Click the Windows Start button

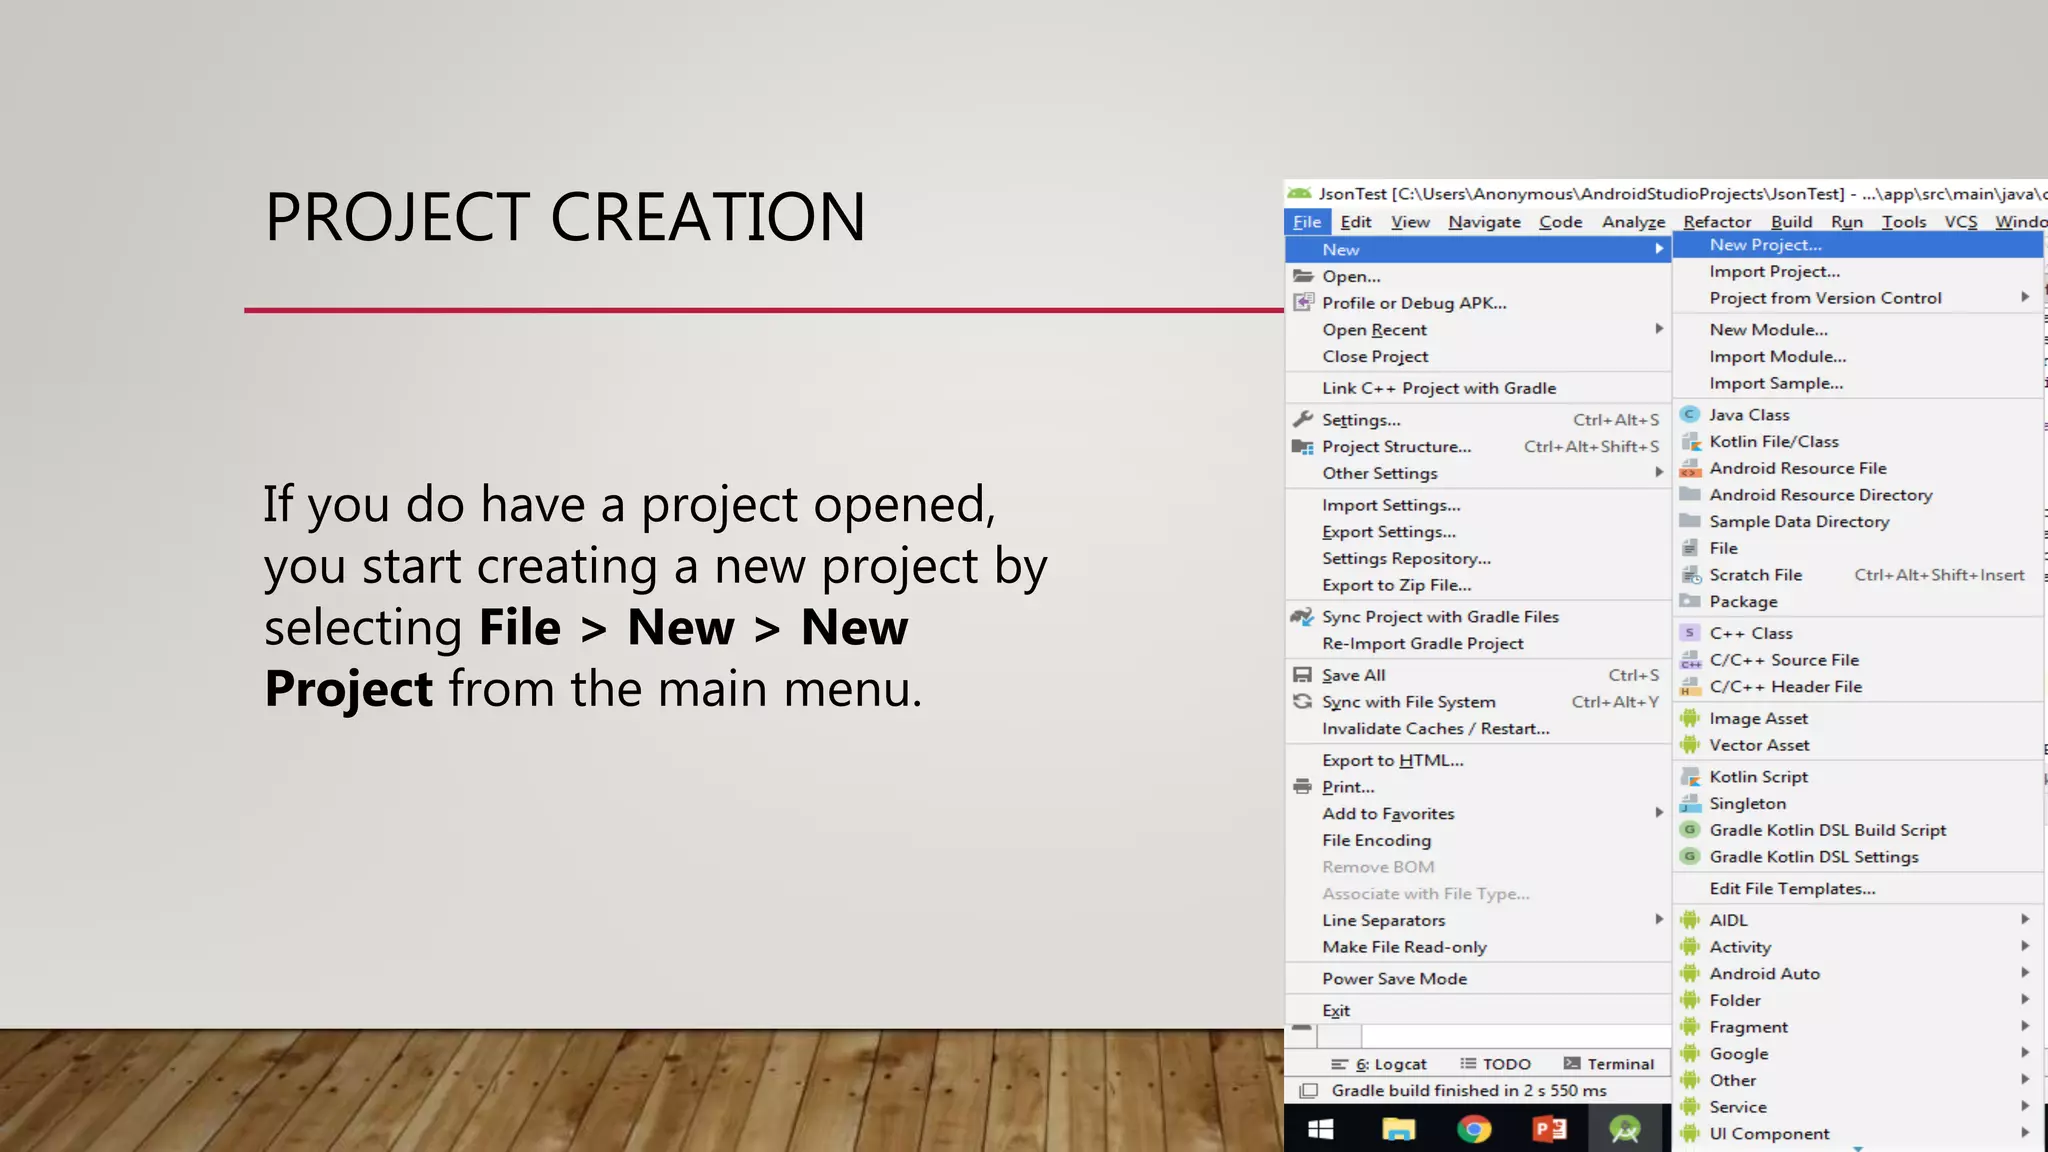[1321, 1129]
